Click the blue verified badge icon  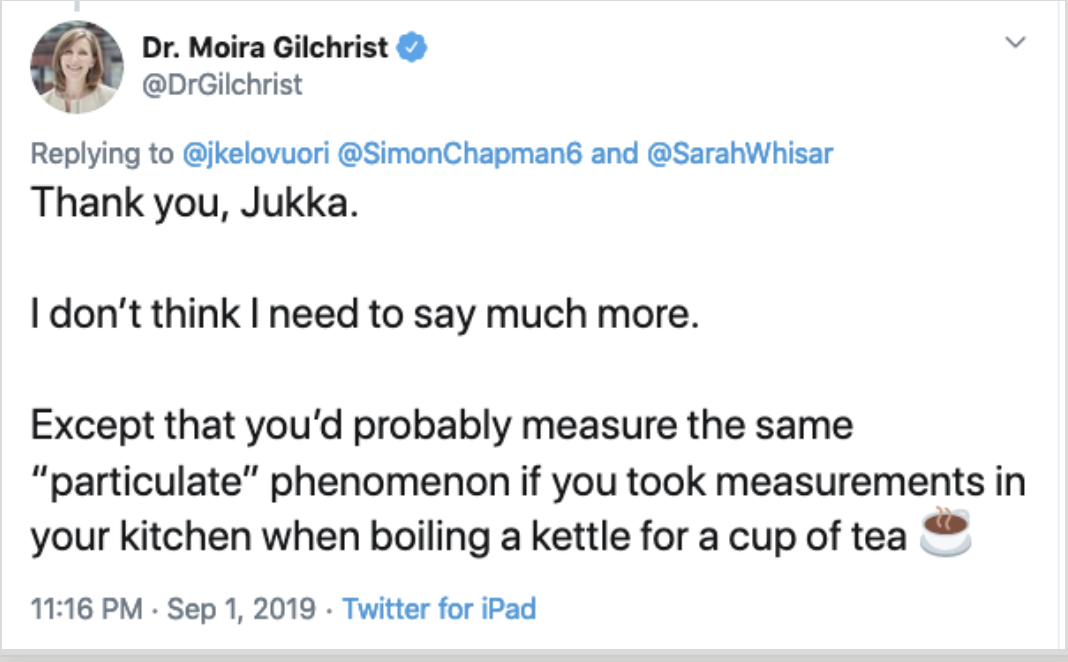[413, 47]
